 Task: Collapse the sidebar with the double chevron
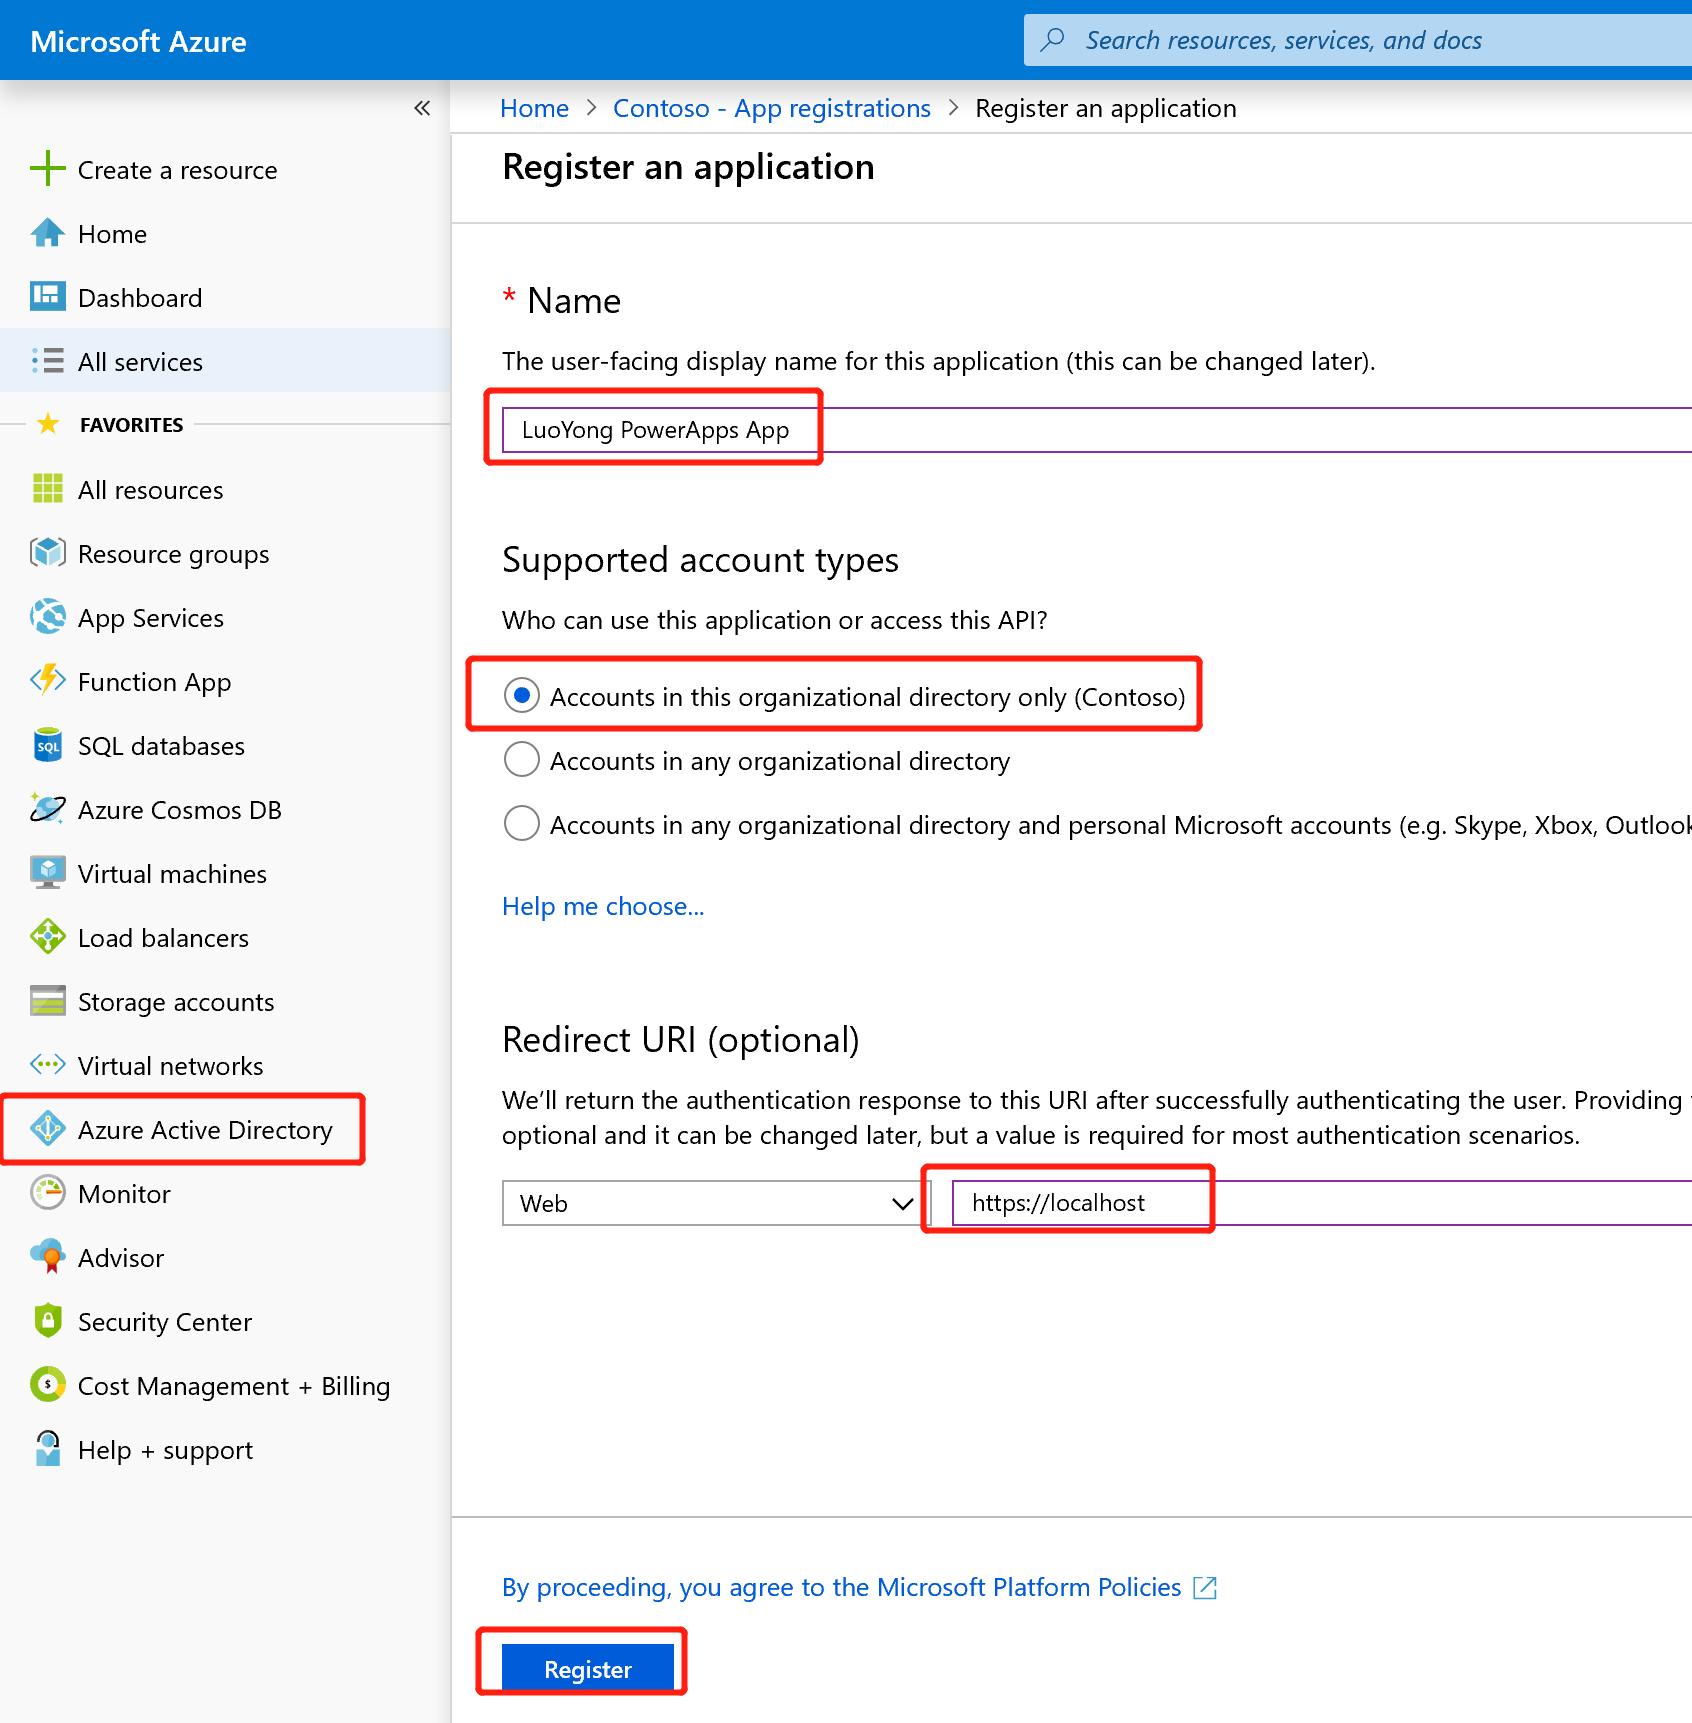pyautogui.click(x=422, y=108)
